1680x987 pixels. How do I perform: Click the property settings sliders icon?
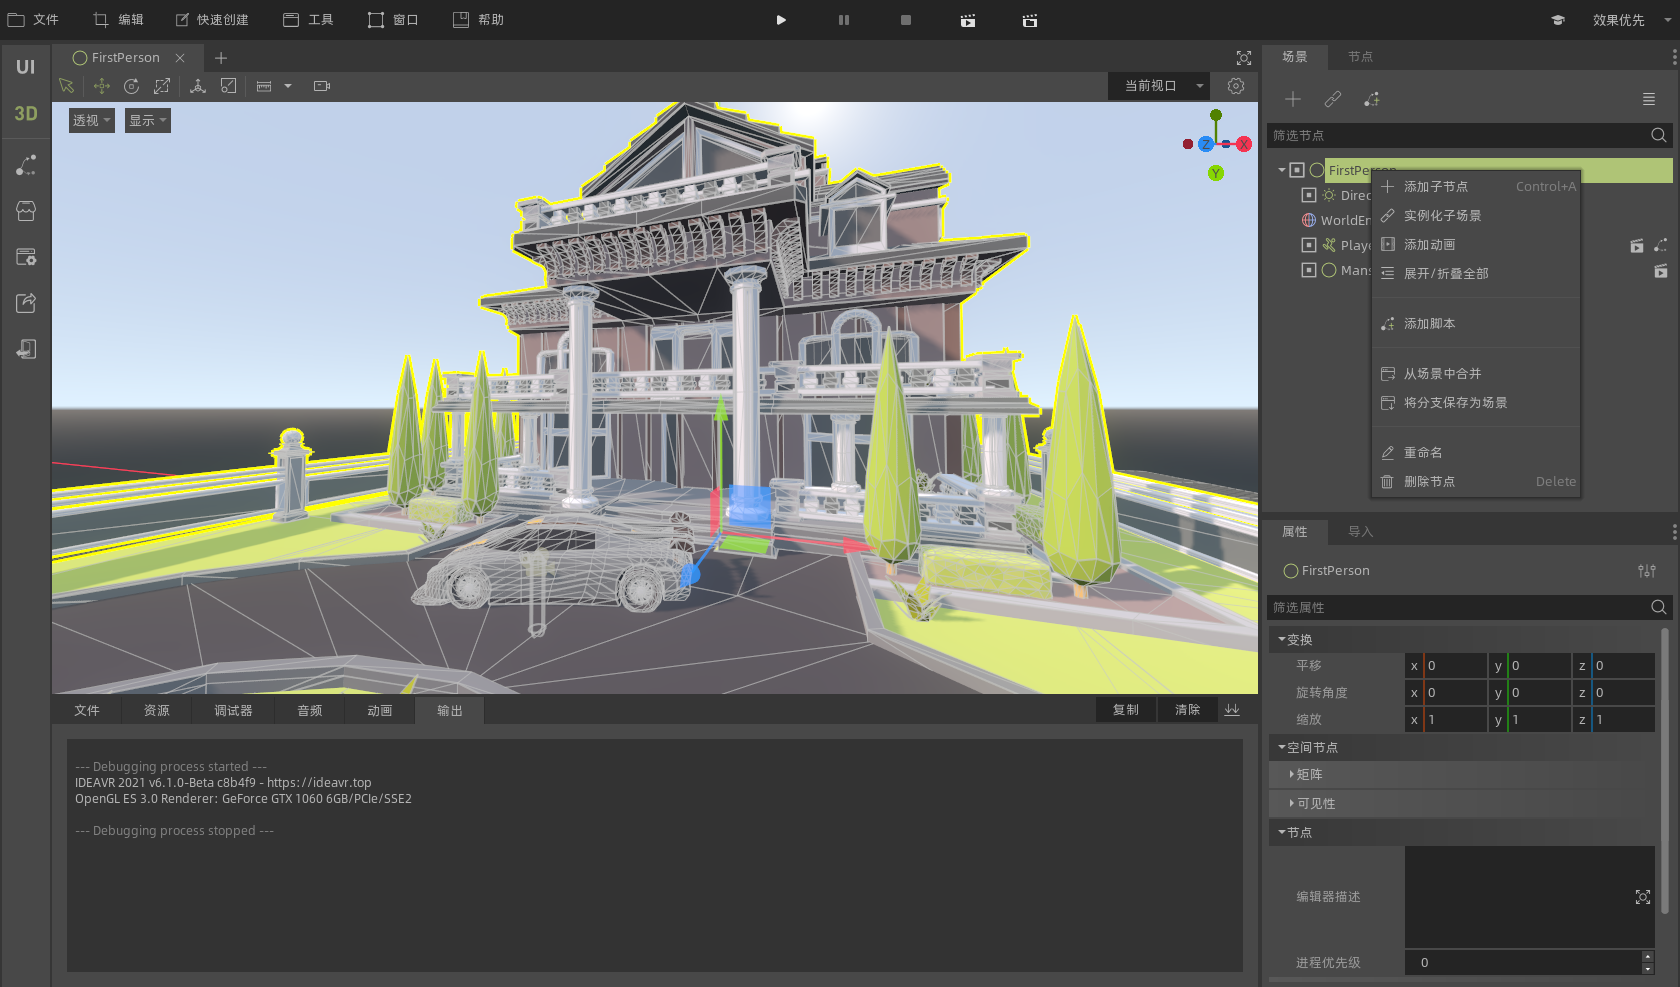(1647, 571)
